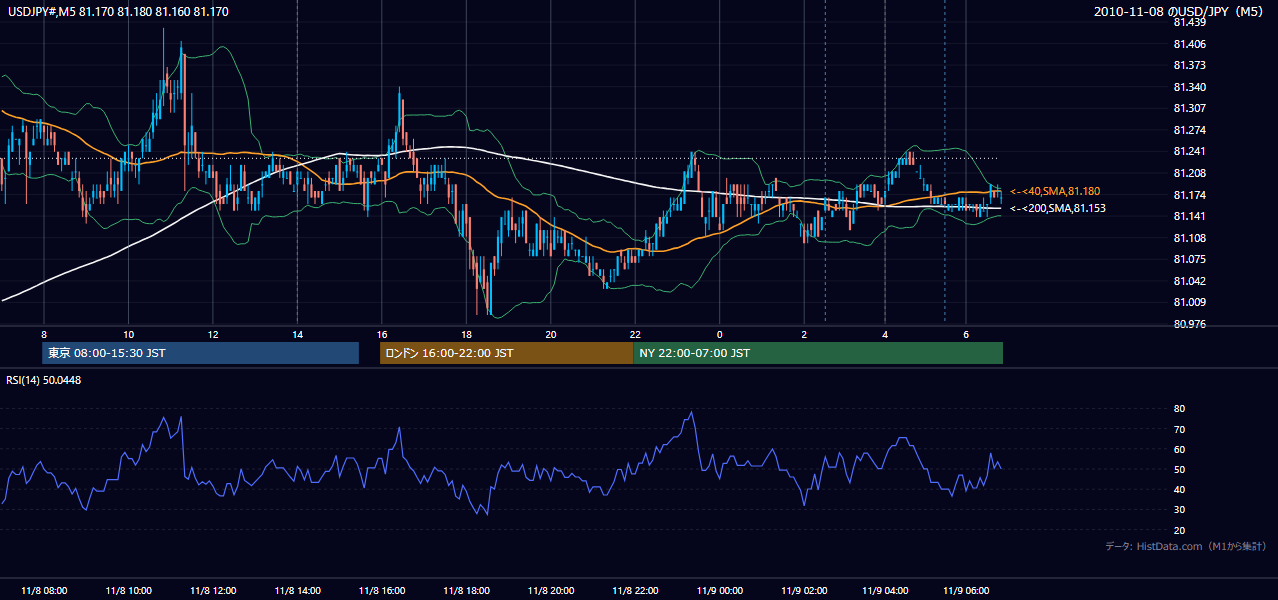Click the 11/8 12:00 bottom time label

(x=213, y=590)
